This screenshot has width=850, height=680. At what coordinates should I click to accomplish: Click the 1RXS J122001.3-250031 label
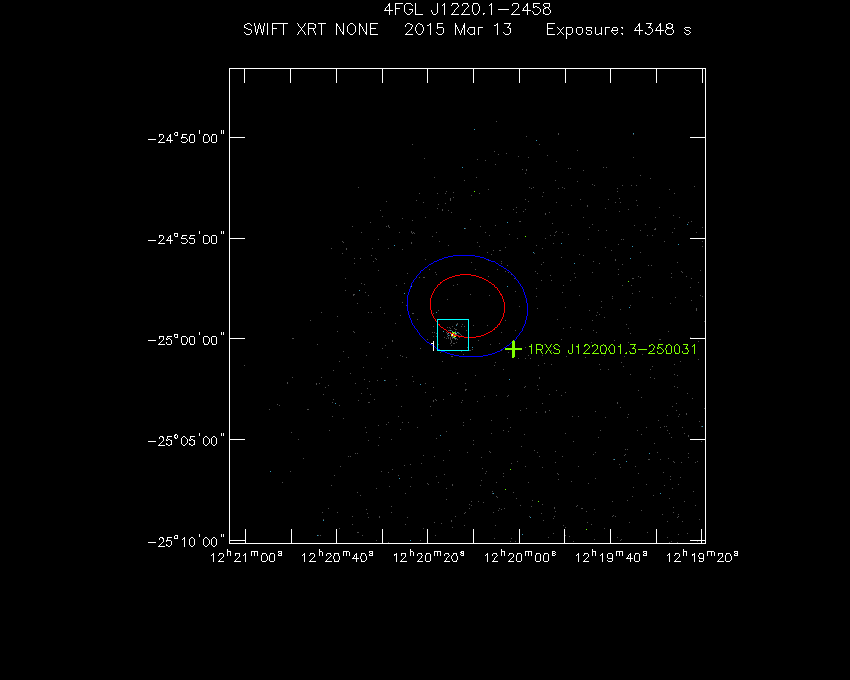612,349
